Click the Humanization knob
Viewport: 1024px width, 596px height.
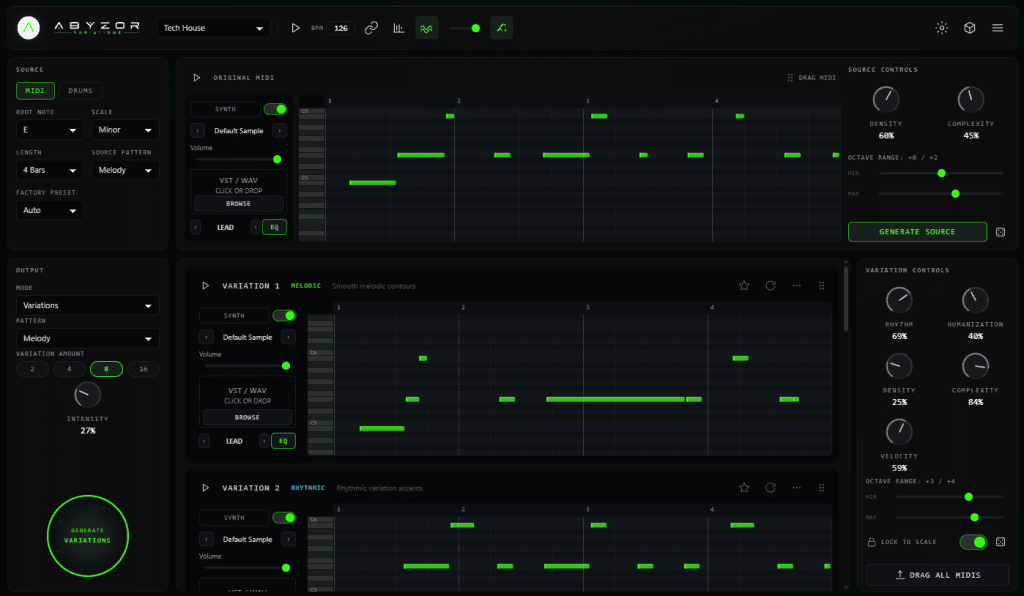(975, 300)
